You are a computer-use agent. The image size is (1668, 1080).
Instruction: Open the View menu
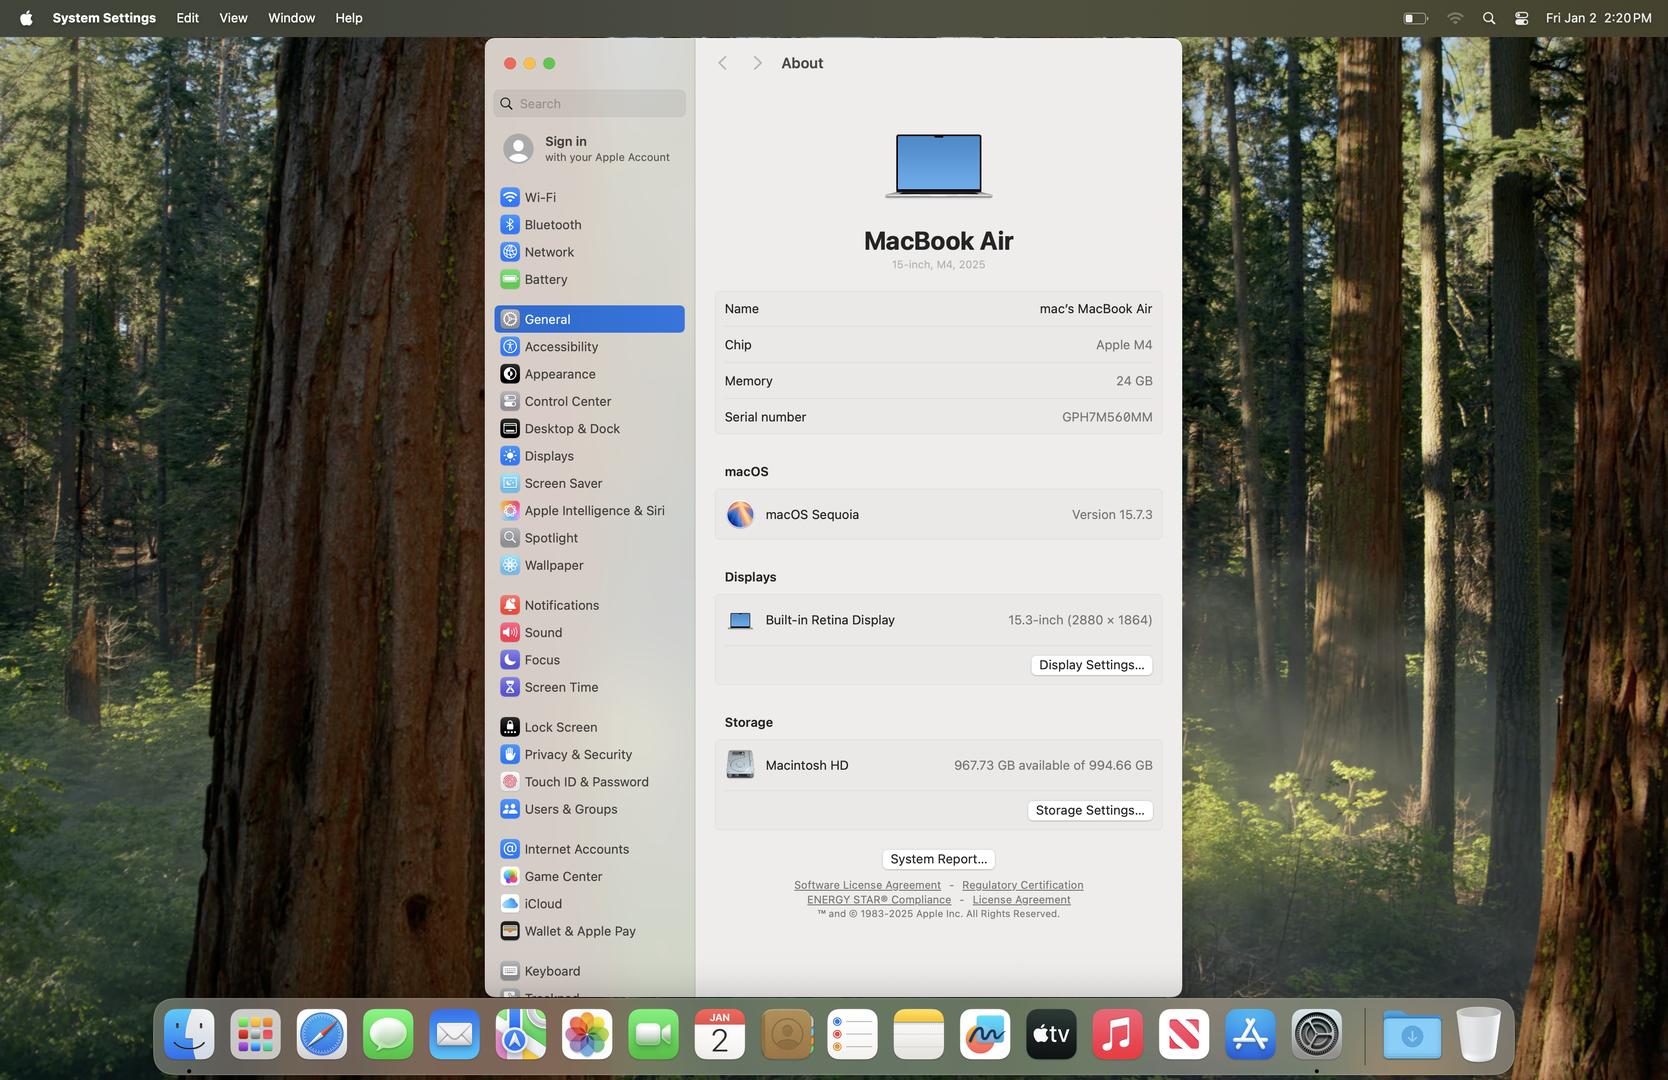(x=233, y=18)
